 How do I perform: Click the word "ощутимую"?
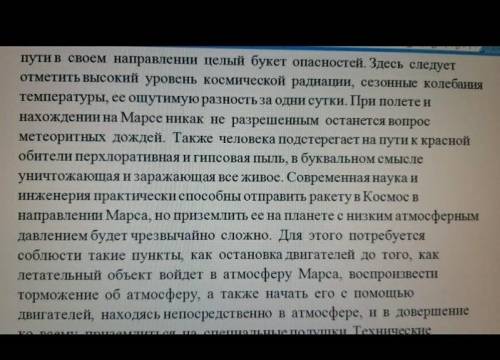pos(164,99)
